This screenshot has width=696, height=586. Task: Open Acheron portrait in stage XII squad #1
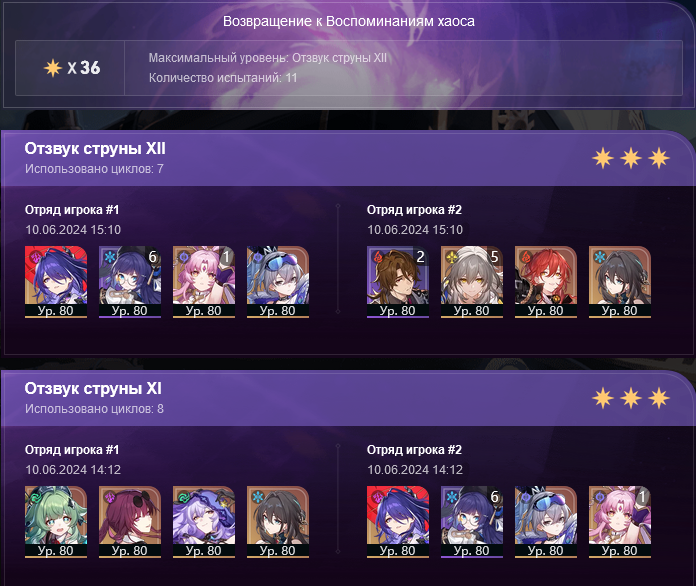[x=56, y=282]
